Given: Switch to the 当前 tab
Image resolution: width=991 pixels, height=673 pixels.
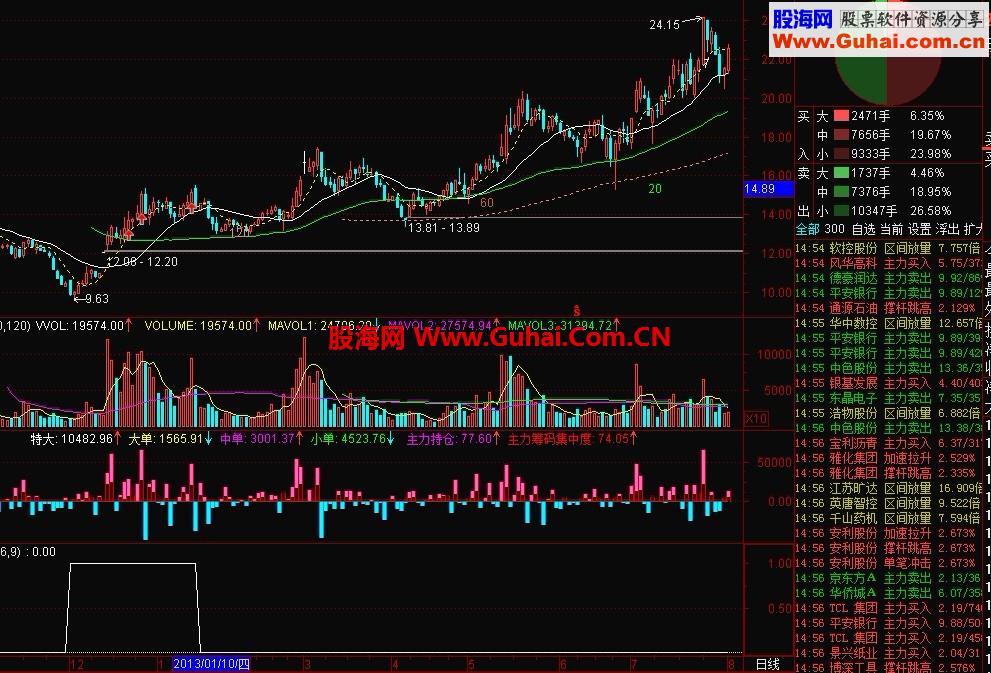Looking at the screenshot, I should tap(891, 229).
